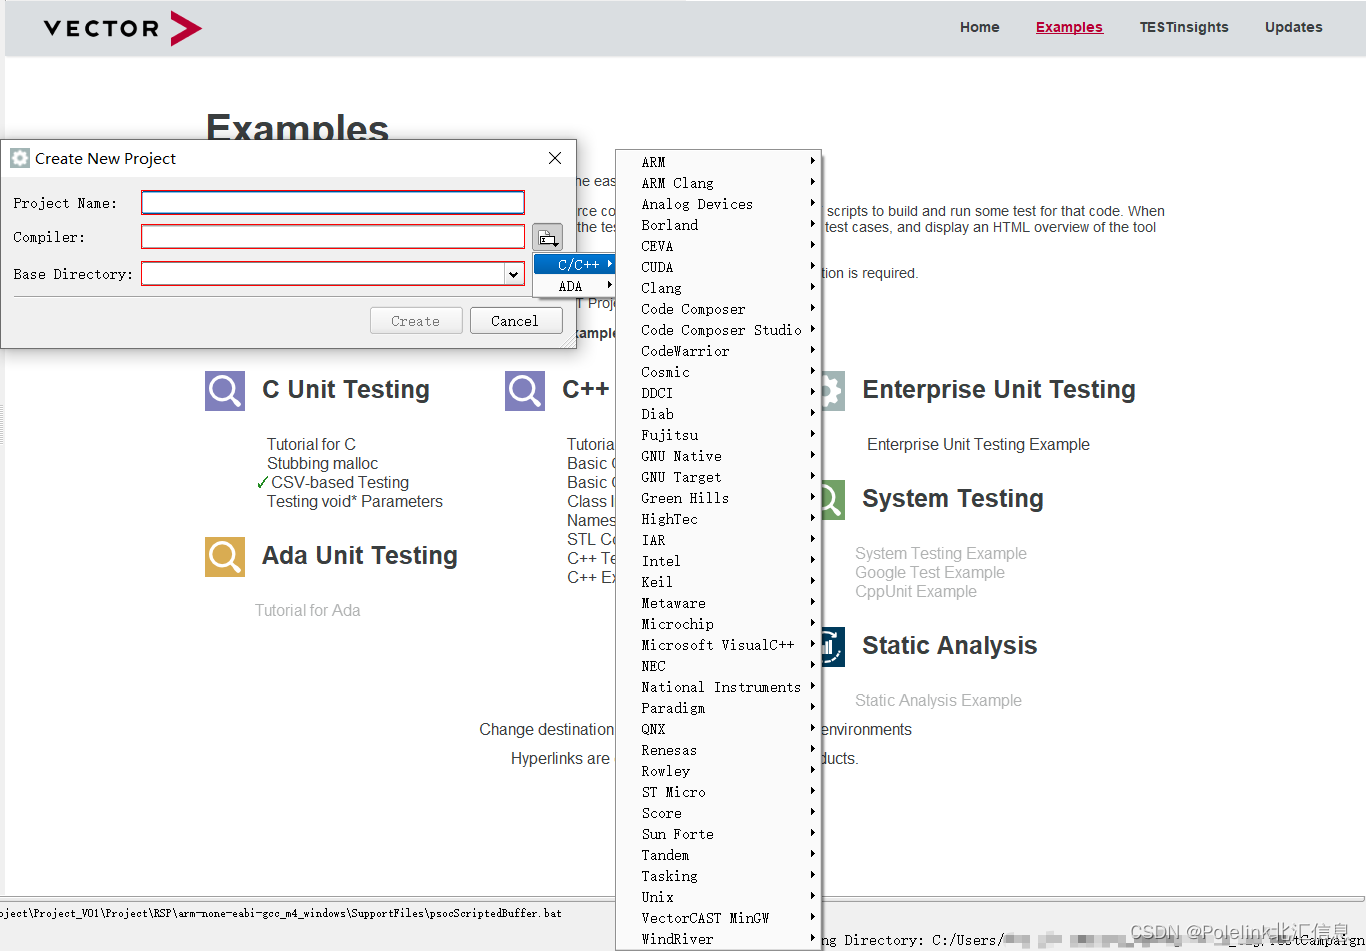Open the VectorCAST MinGW submenu
The width and height of the screenshot is (1366, 951).
(718, 918)
